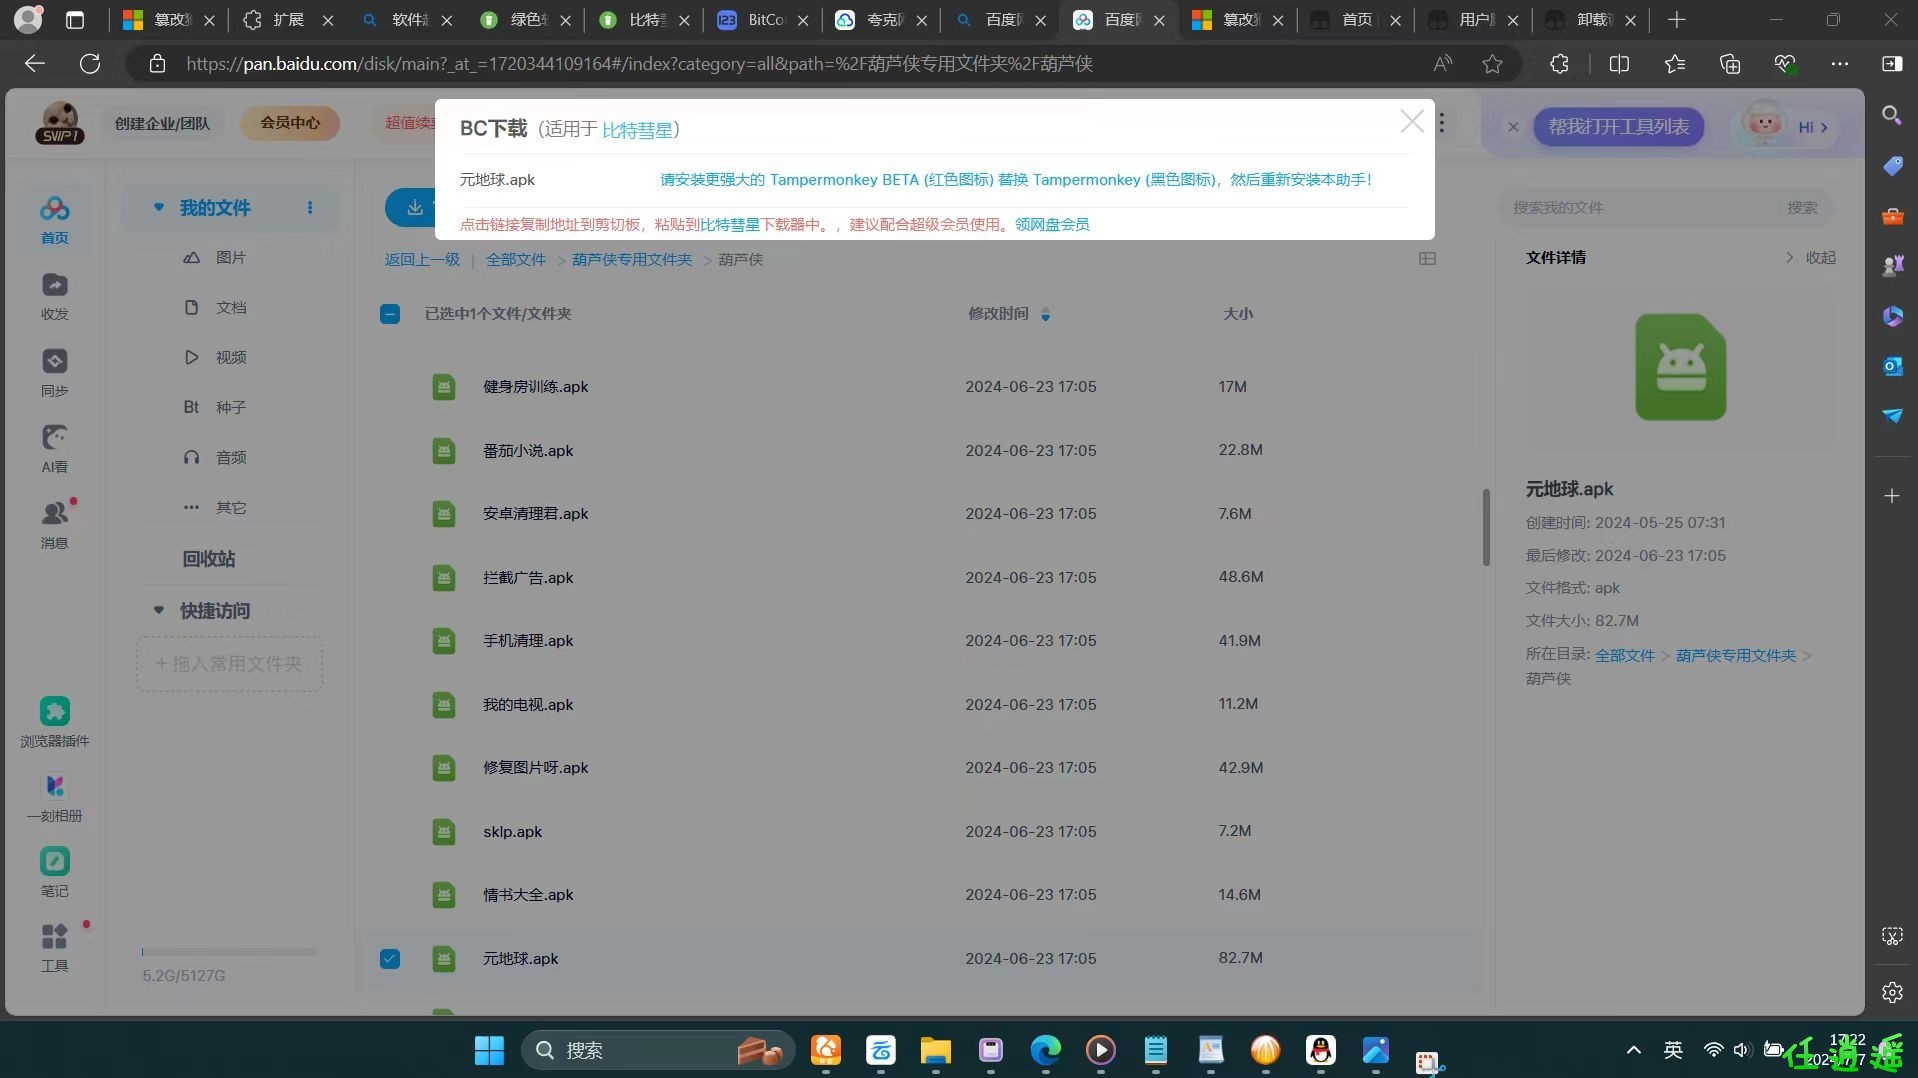1918x1078 pixels.
Task: Open 消息 messages in sidebar
Action: 55,525
